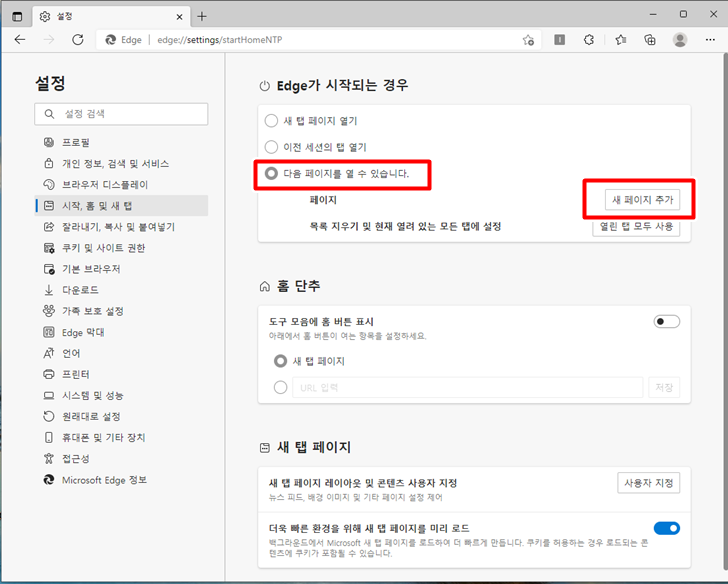728x584 pixels.
Task: Add this page to favorites
Action: point(528,40)
